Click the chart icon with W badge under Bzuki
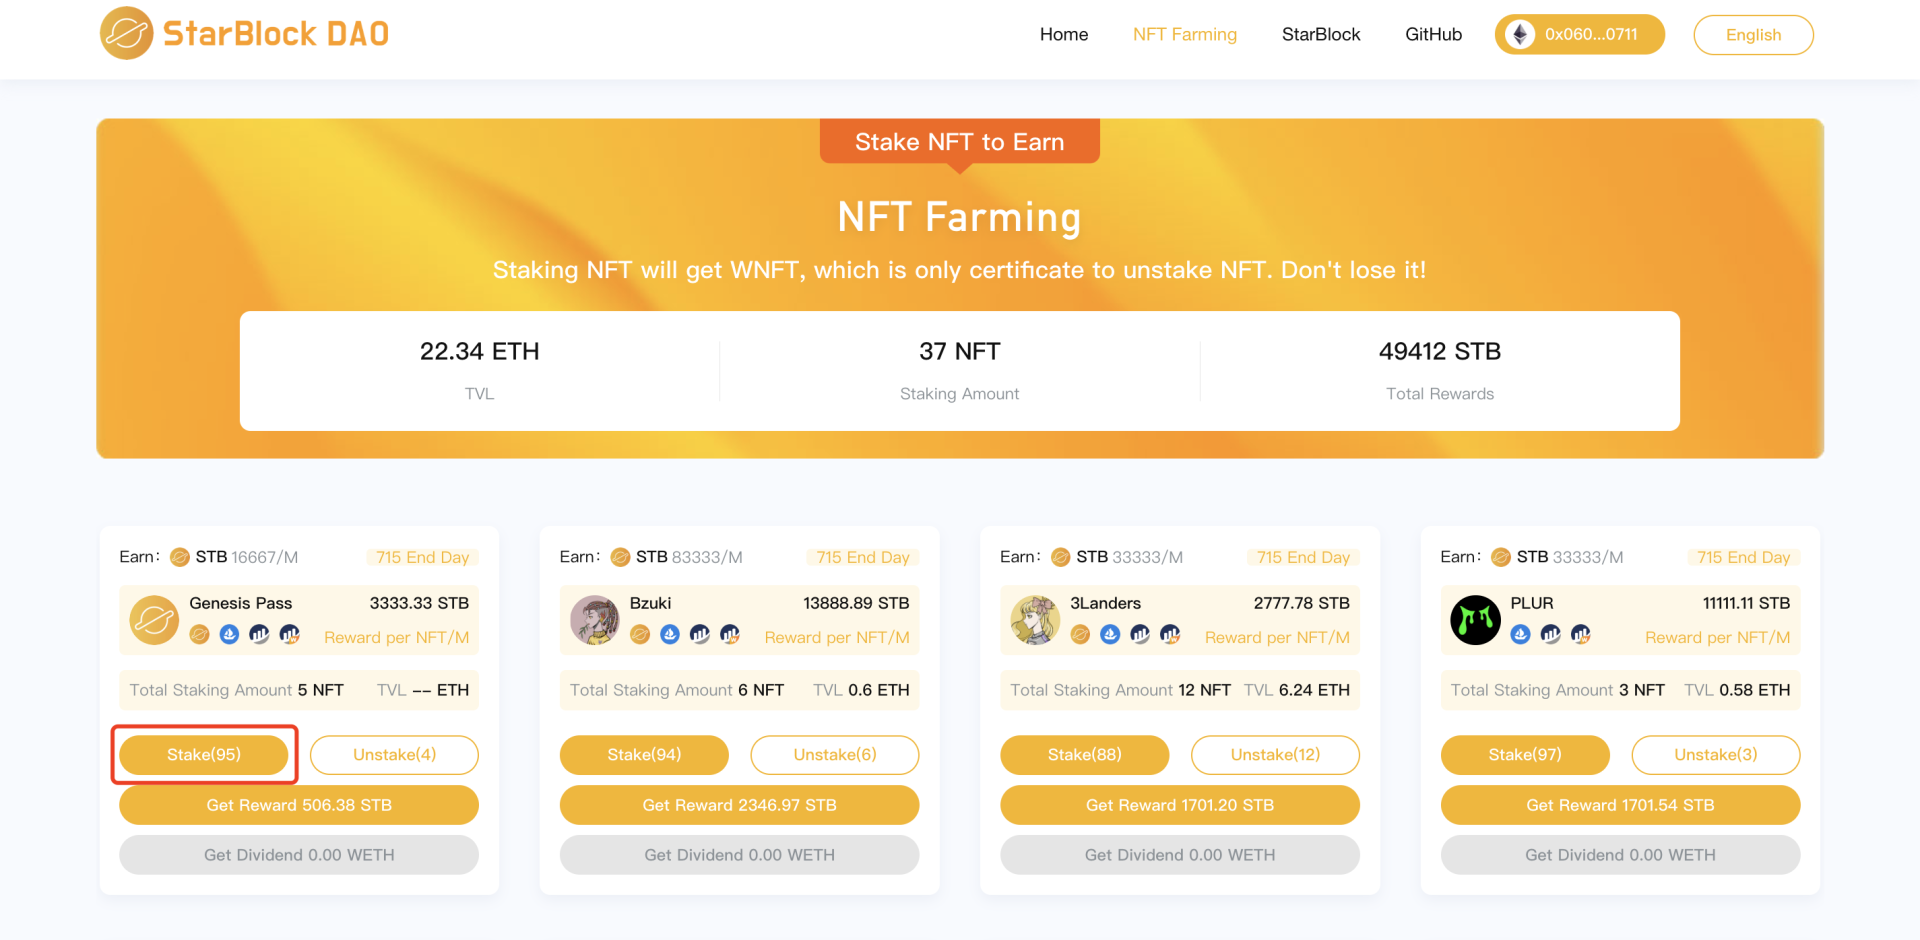Screen dimensions: 1920x940 [x=730, y=634]
